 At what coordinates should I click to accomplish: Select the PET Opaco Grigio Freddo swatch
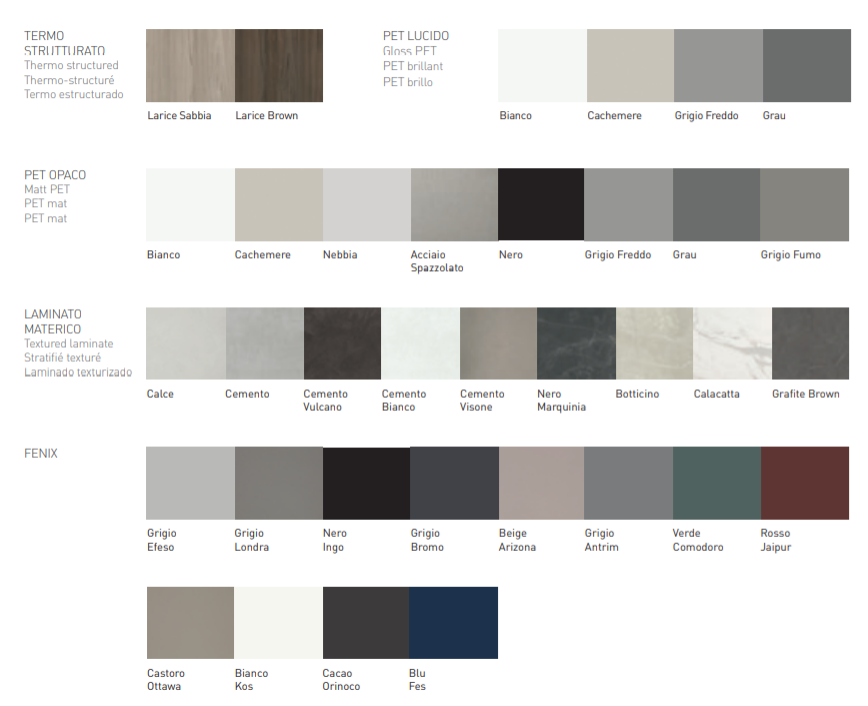point(628,204)
